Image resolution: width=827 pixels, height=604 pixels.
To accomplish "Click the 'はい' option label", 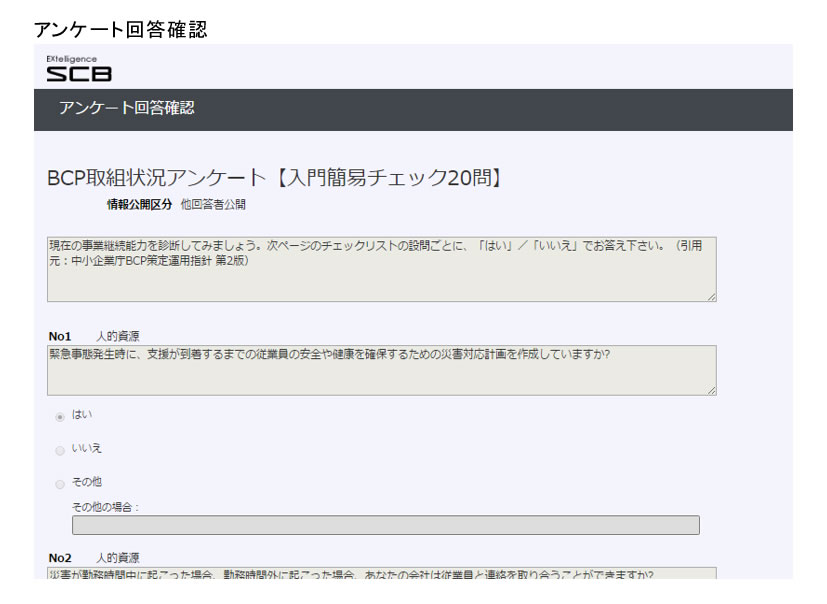I will pyautogui.click(x=82, y=415).
